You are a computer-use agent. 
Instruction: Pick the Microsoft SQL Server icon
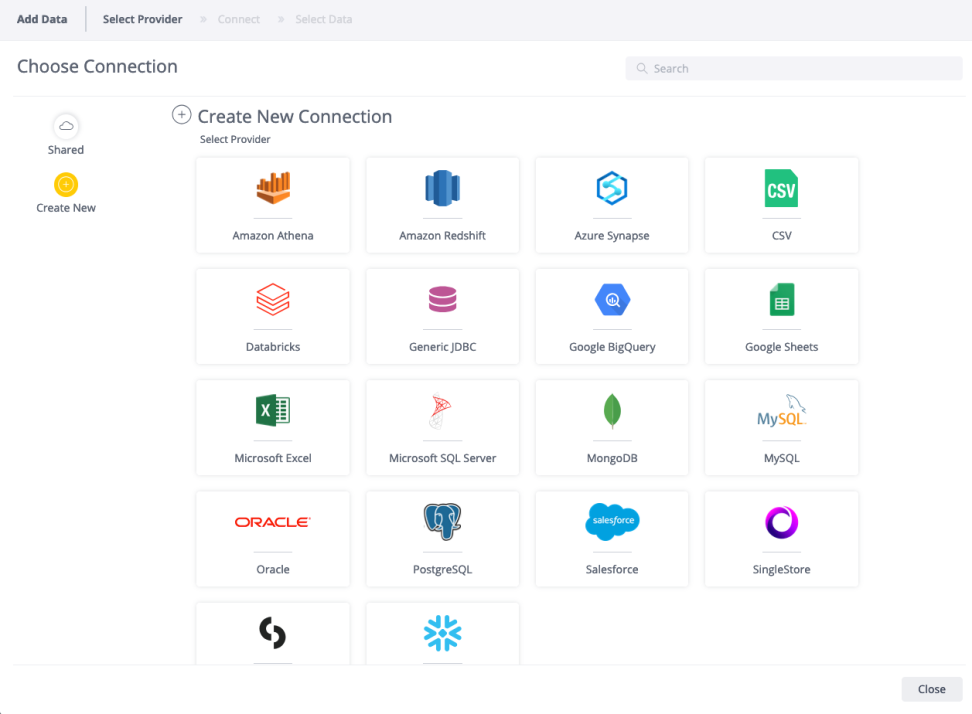440,411
